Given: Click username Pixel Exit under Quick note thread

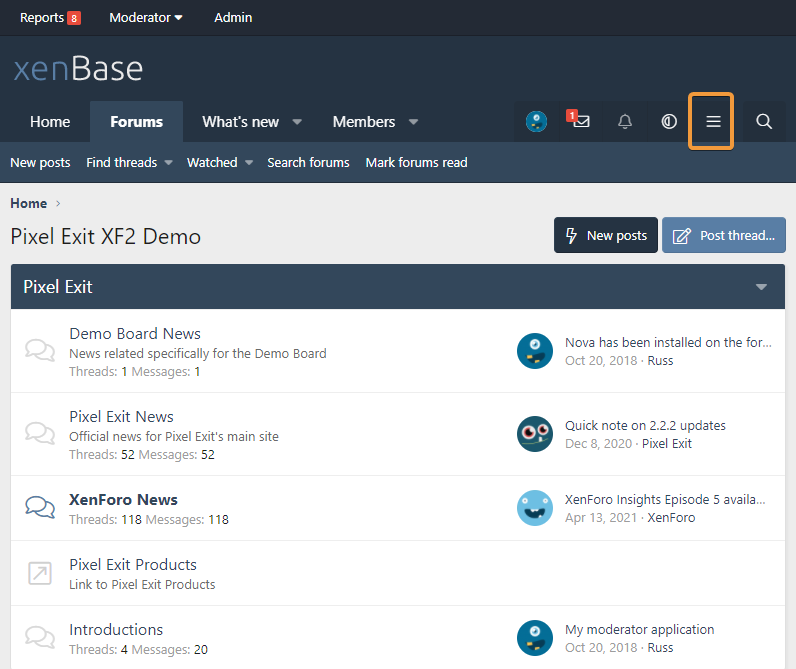Looking at the screenshot, I should pos(667,444).
